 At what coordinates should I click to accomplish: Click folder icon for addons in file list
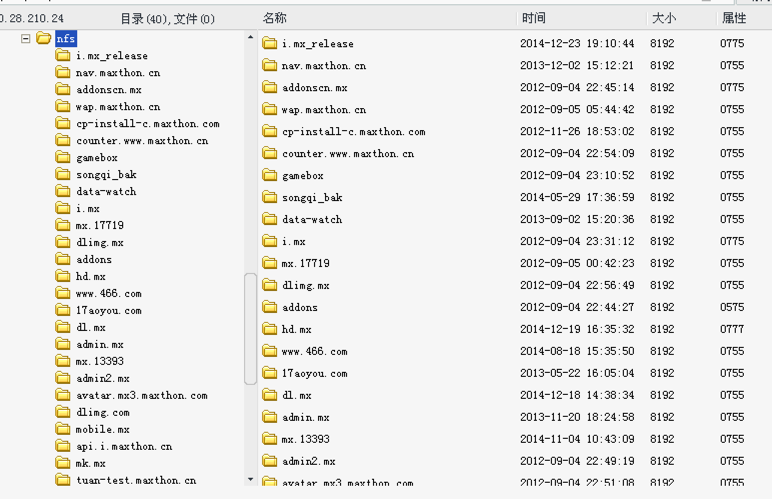point(269,307)
